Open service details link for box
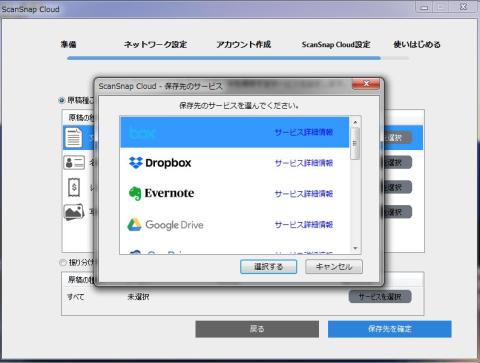The width and height of the screenshot is (480, 363). 304,132
